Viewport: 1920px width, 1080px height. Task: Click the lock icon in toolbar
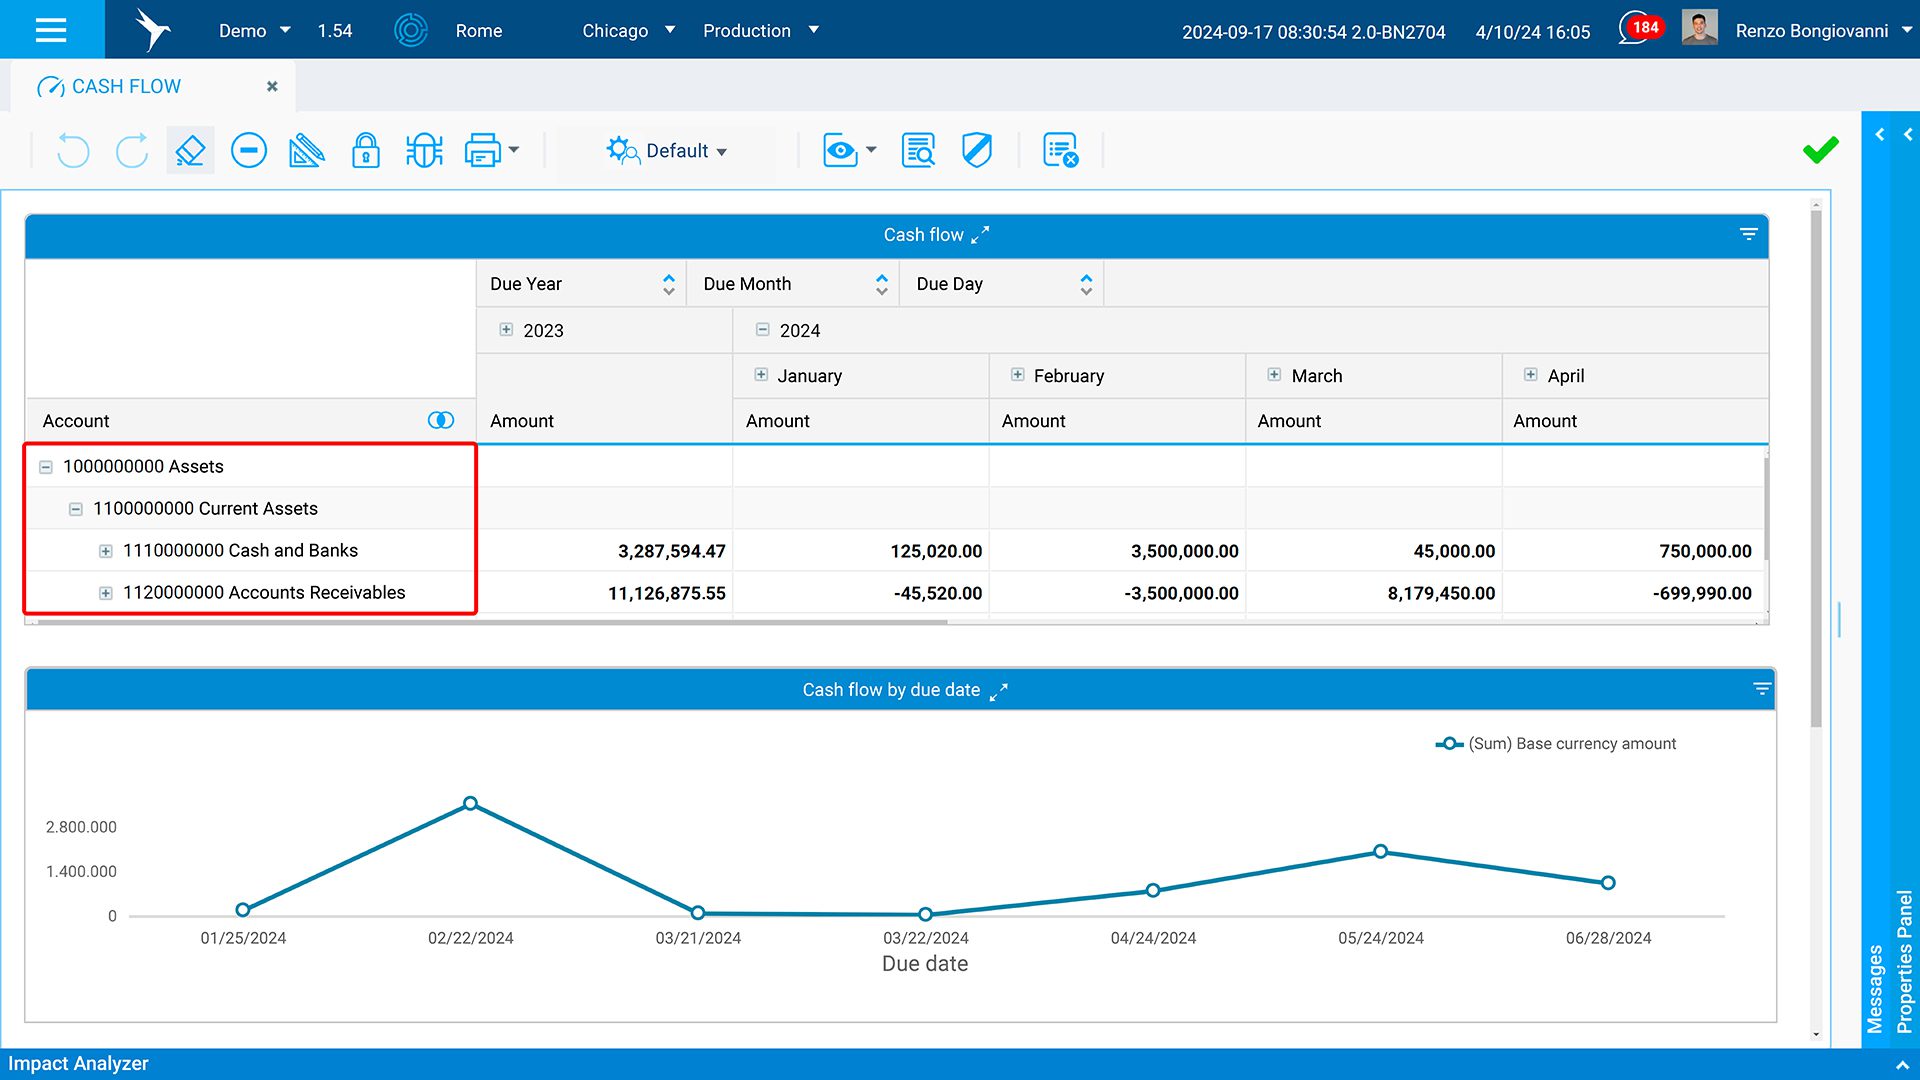tap(365, 151)
